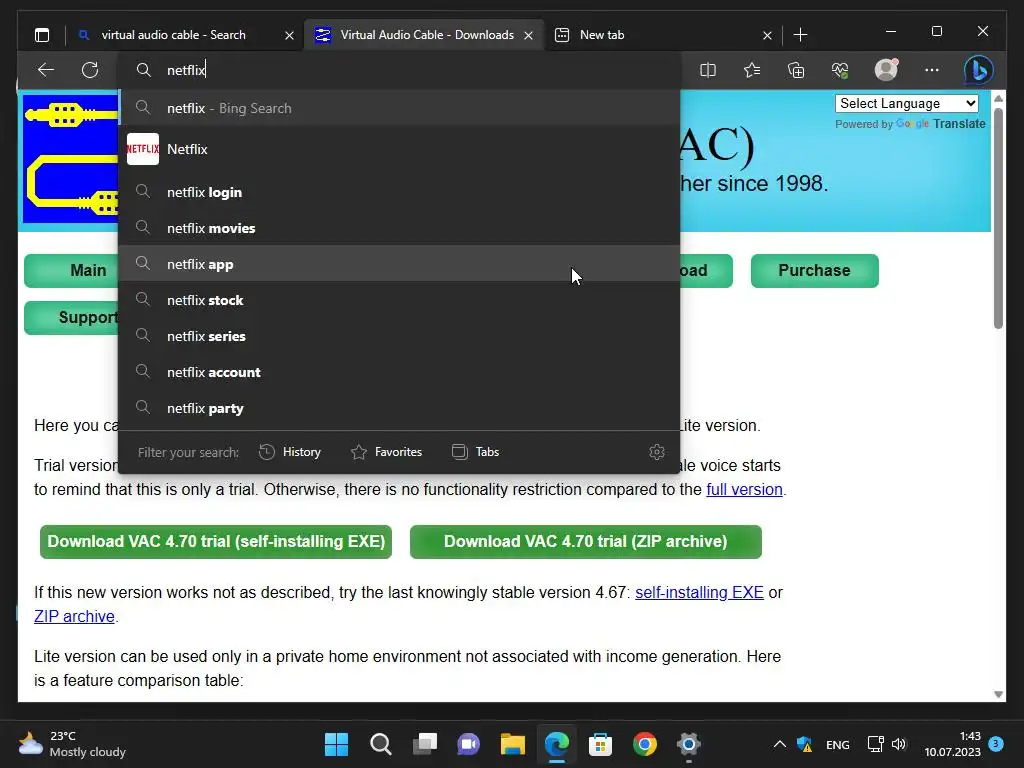
Task: Open the weather widget in taskbar
Action: point(72,744)
